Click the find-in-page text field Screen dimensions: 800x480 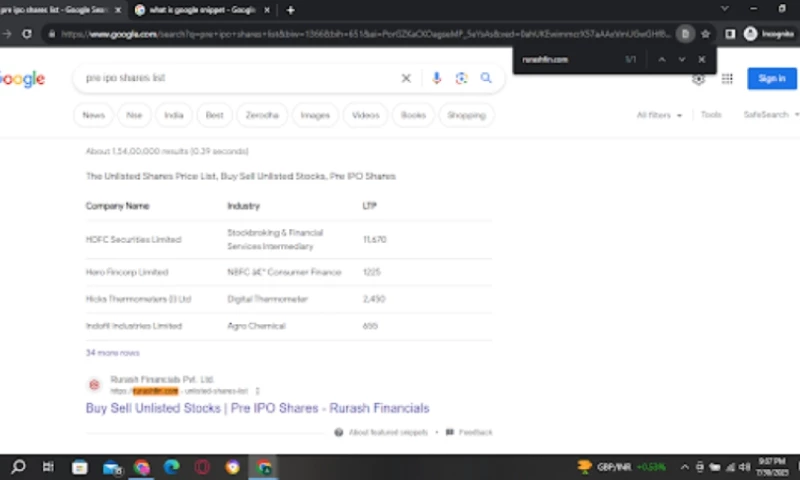pos(569,59)
